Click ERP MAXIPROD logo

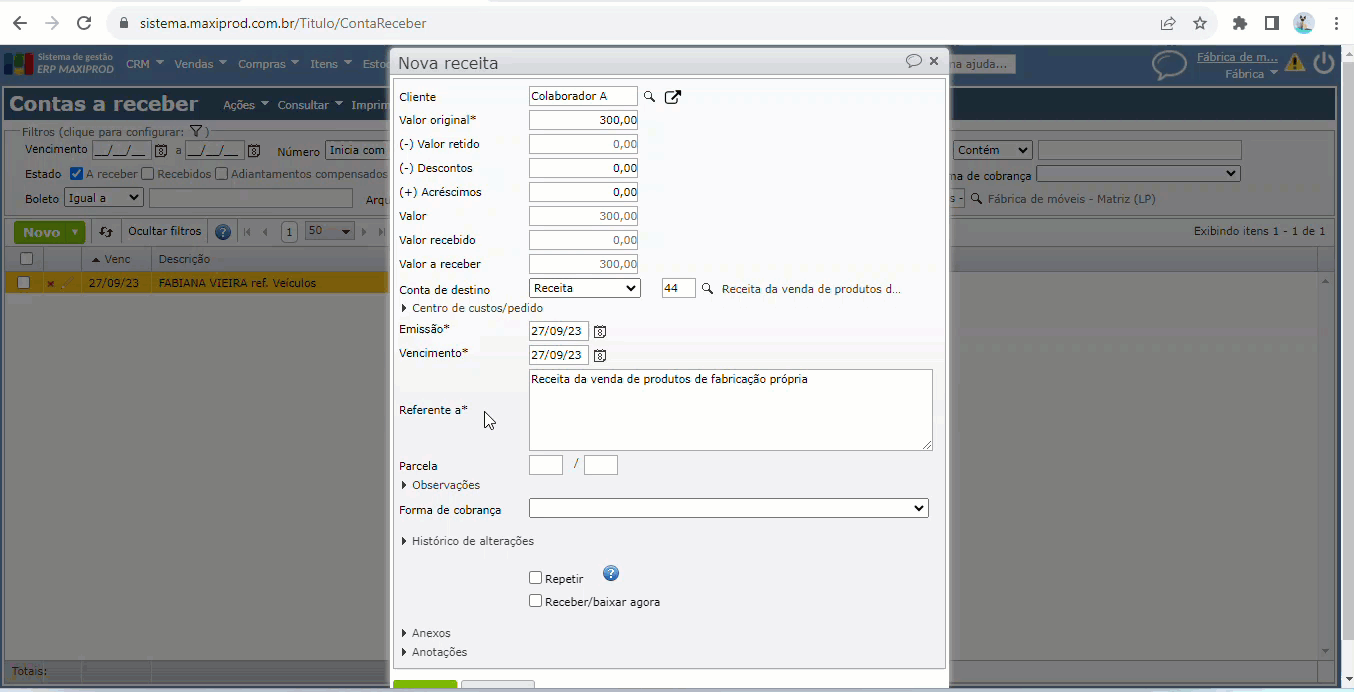pos(60,64)
